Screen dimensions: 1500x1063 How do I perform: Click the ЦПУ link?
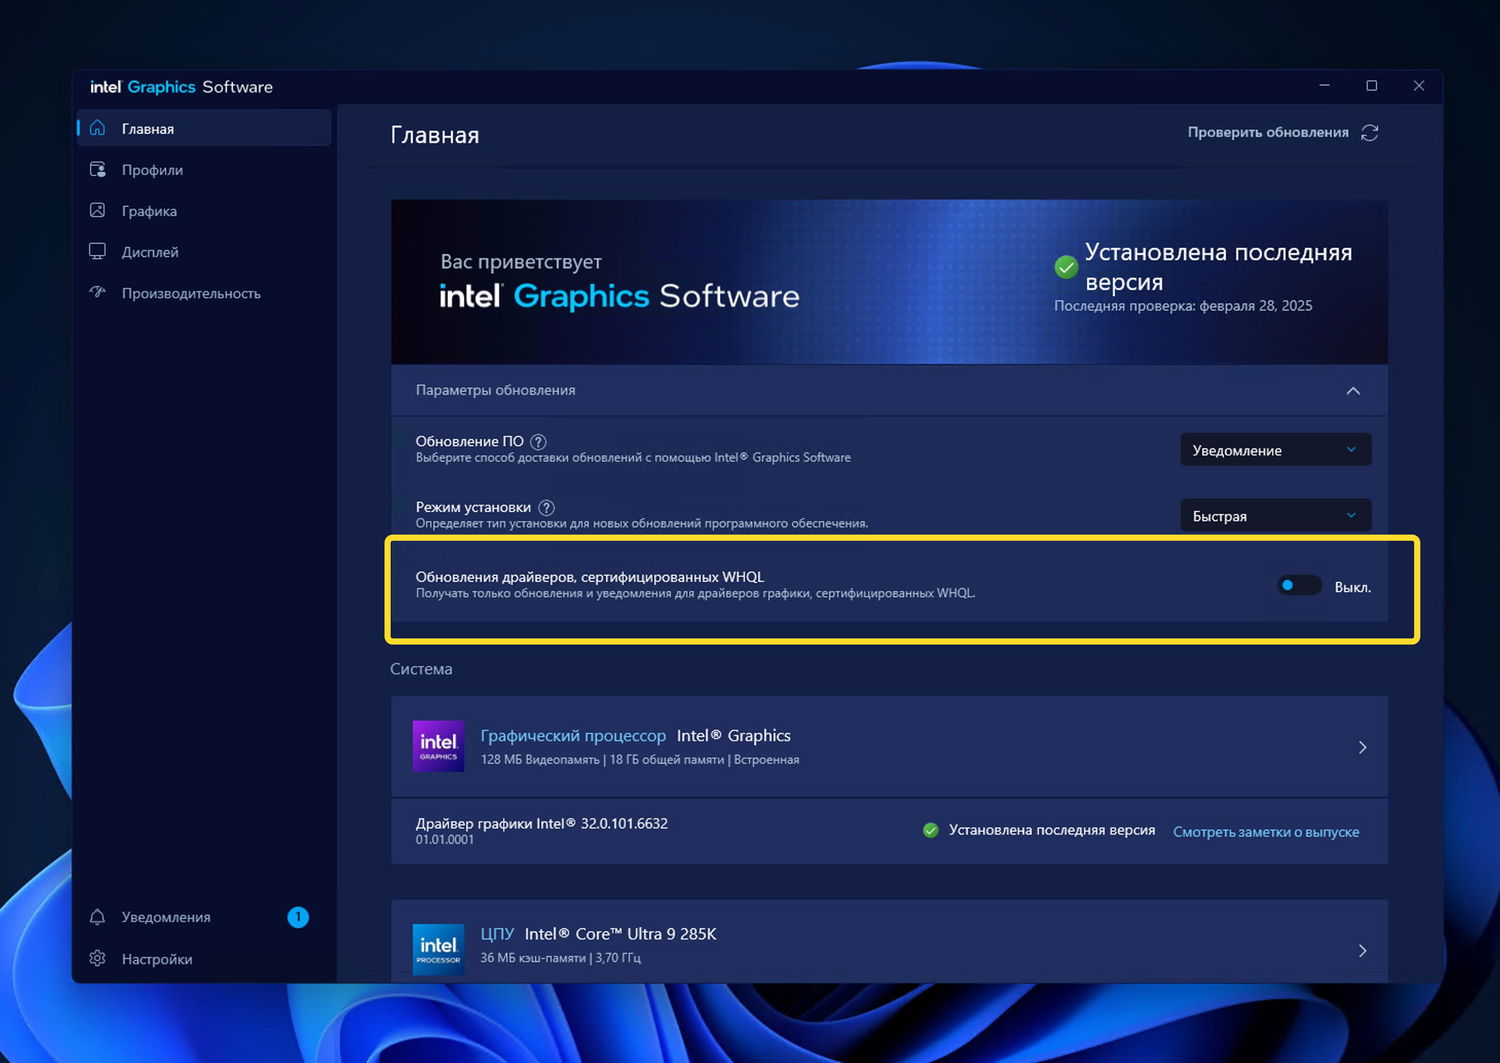(497, 934)
